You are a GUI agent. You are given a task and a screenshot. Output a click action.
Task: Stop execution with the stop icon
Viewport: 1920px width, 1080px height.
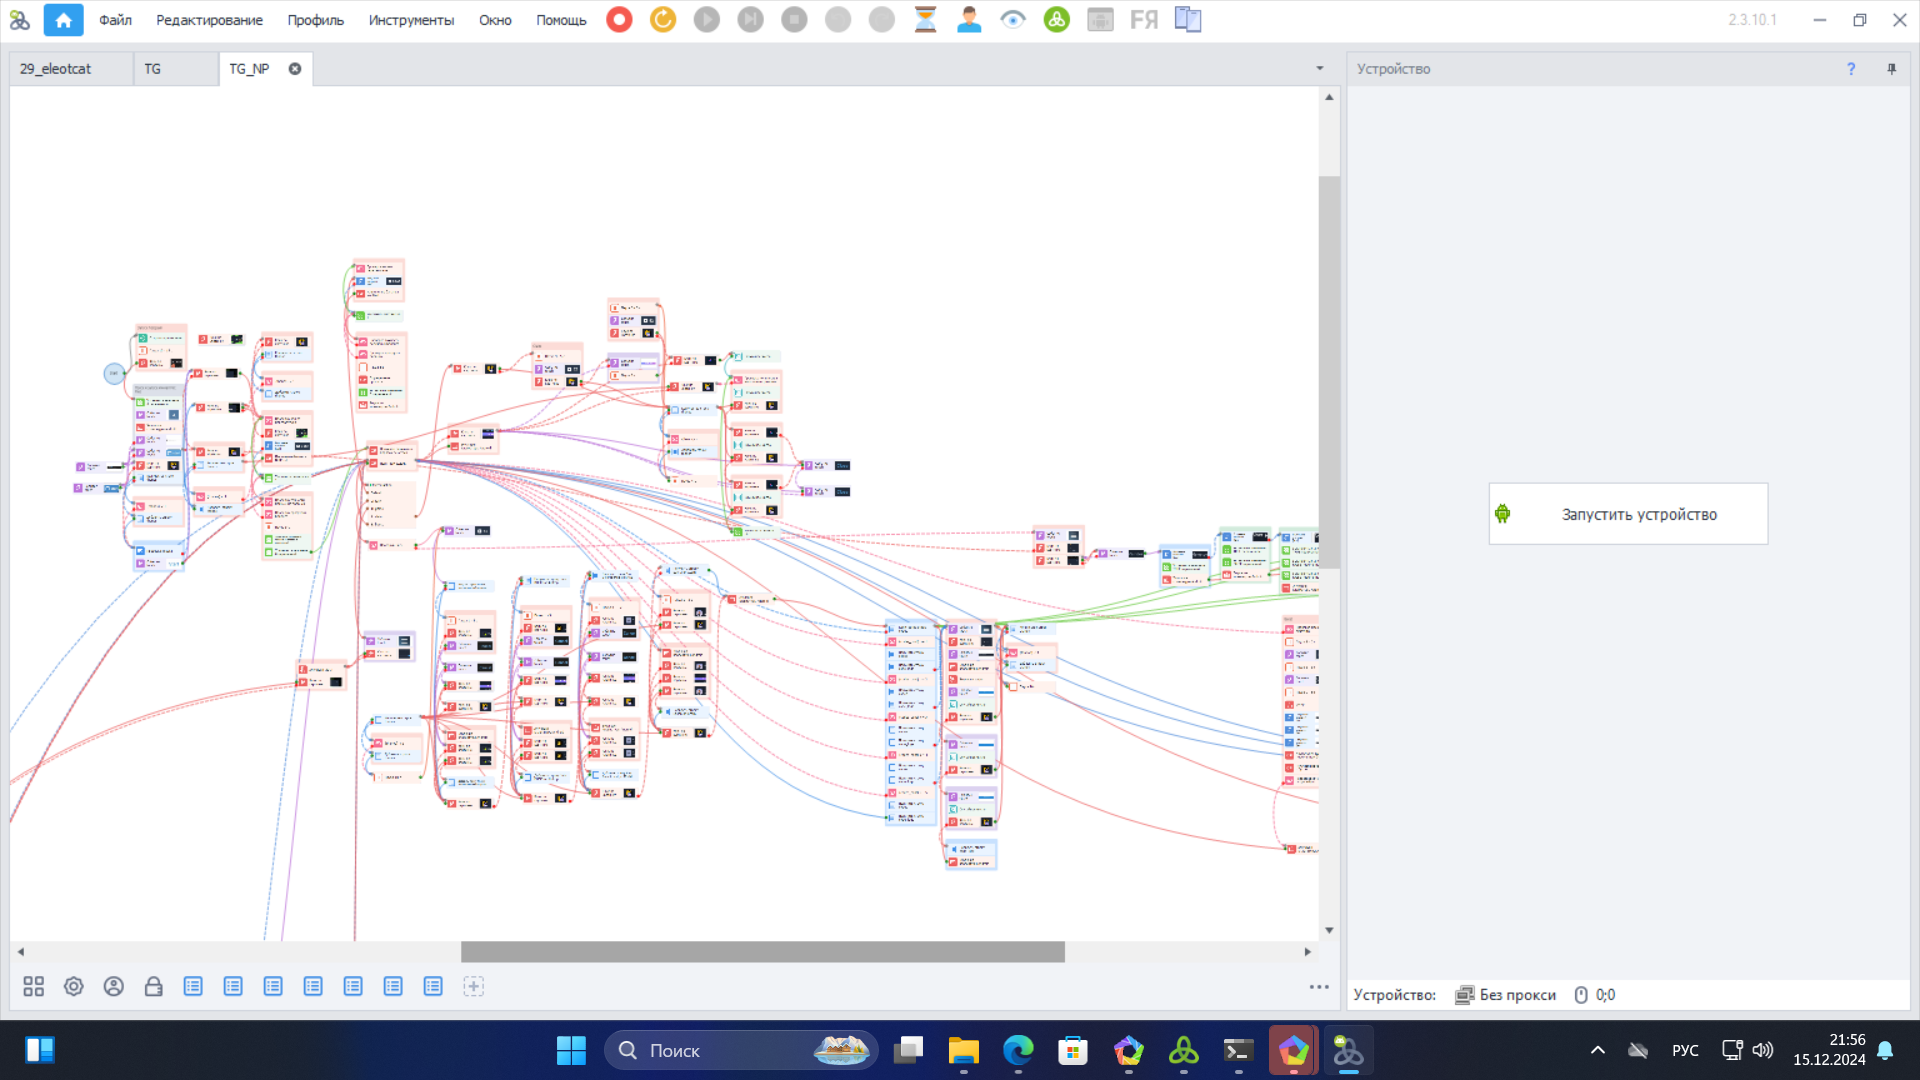(x=794, y=20)
